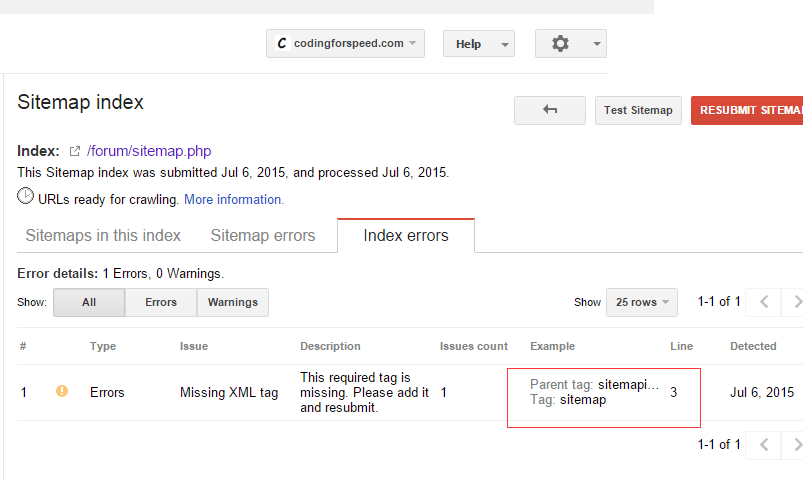Filter list to Errors only
803x482 pixels.
[161, 302]
